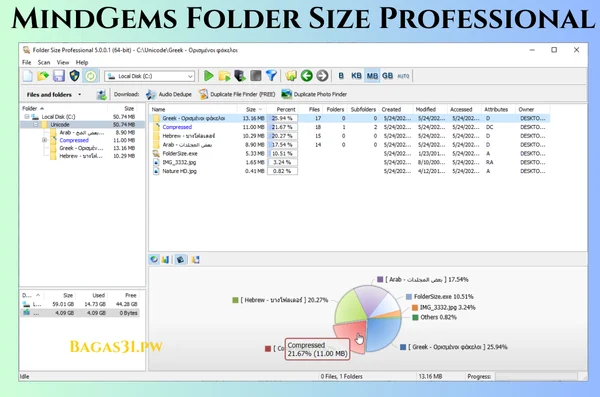This screenshot has height=397, width=600.
Task: Click the green Hebrew legend swatch
Action: coord(235,300)
